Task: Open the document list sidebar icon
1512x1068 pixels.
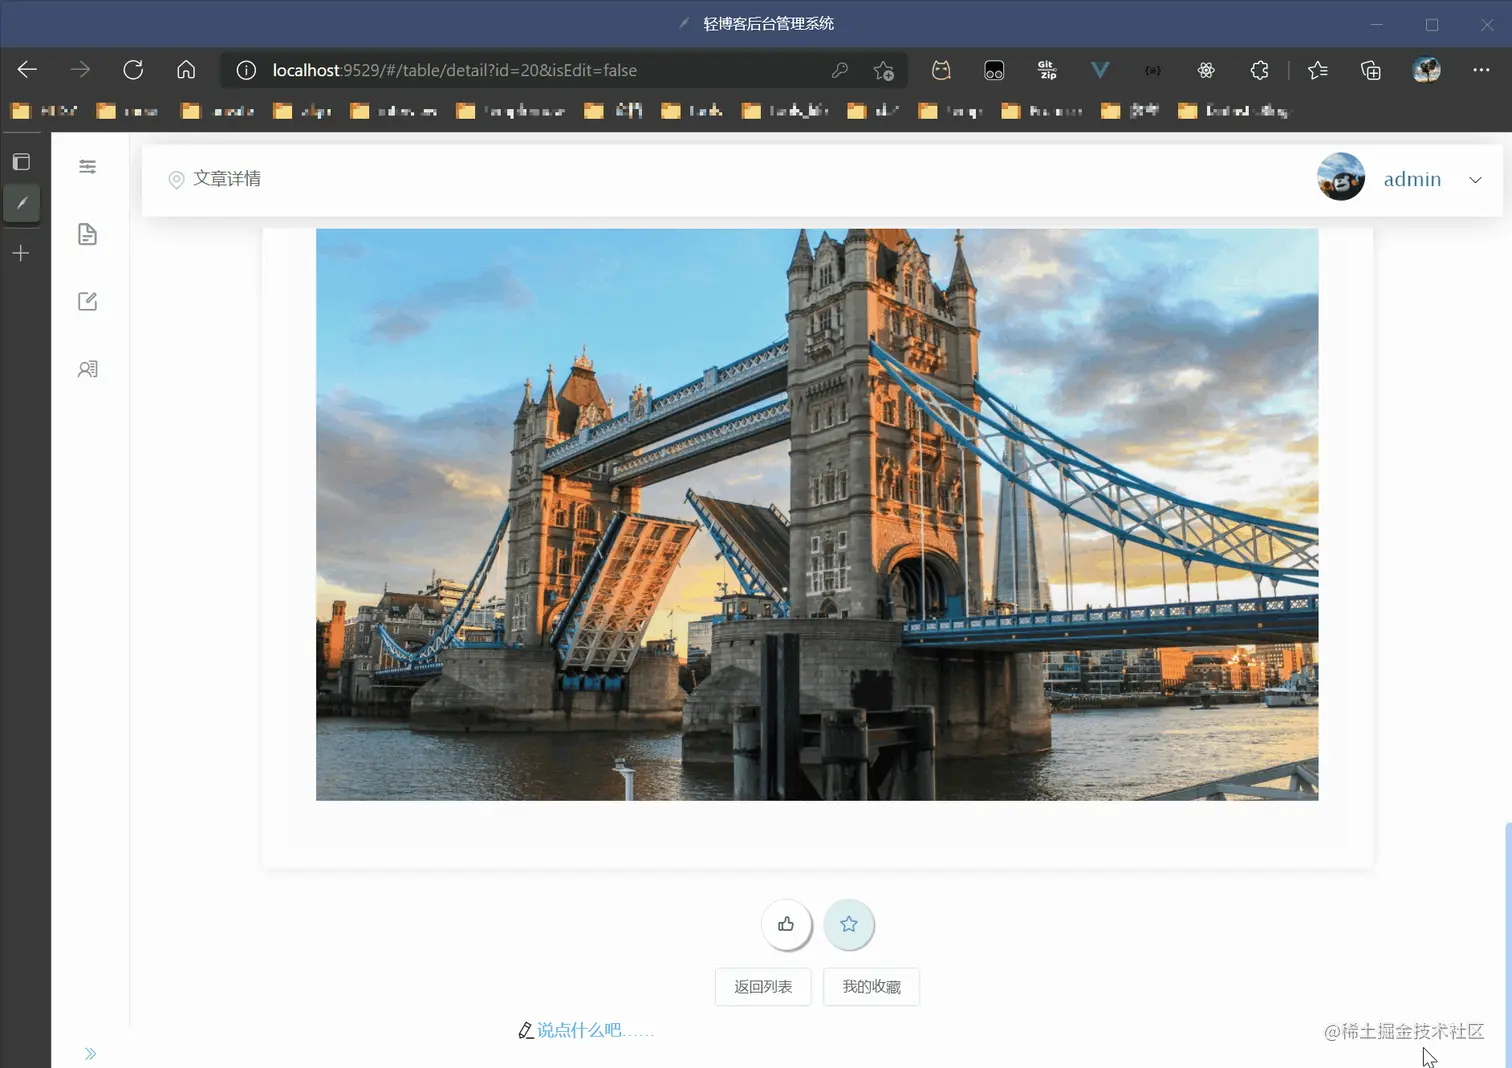Action: click(88, 234)
